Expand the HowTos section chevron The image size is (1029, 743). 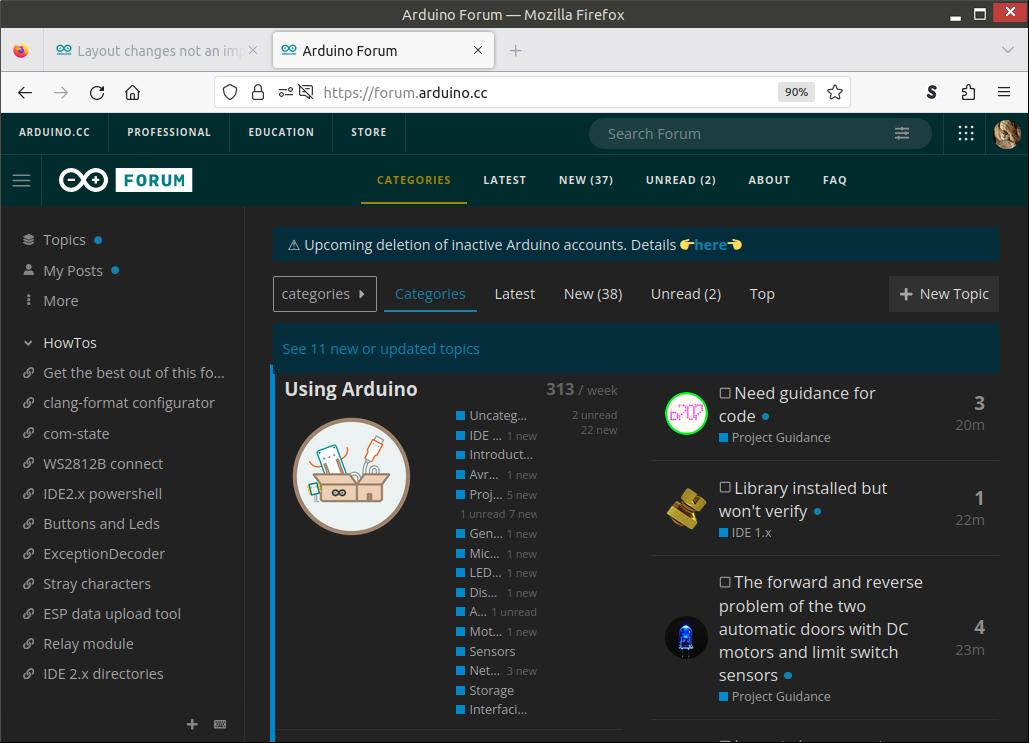click(x=27, y=342)
